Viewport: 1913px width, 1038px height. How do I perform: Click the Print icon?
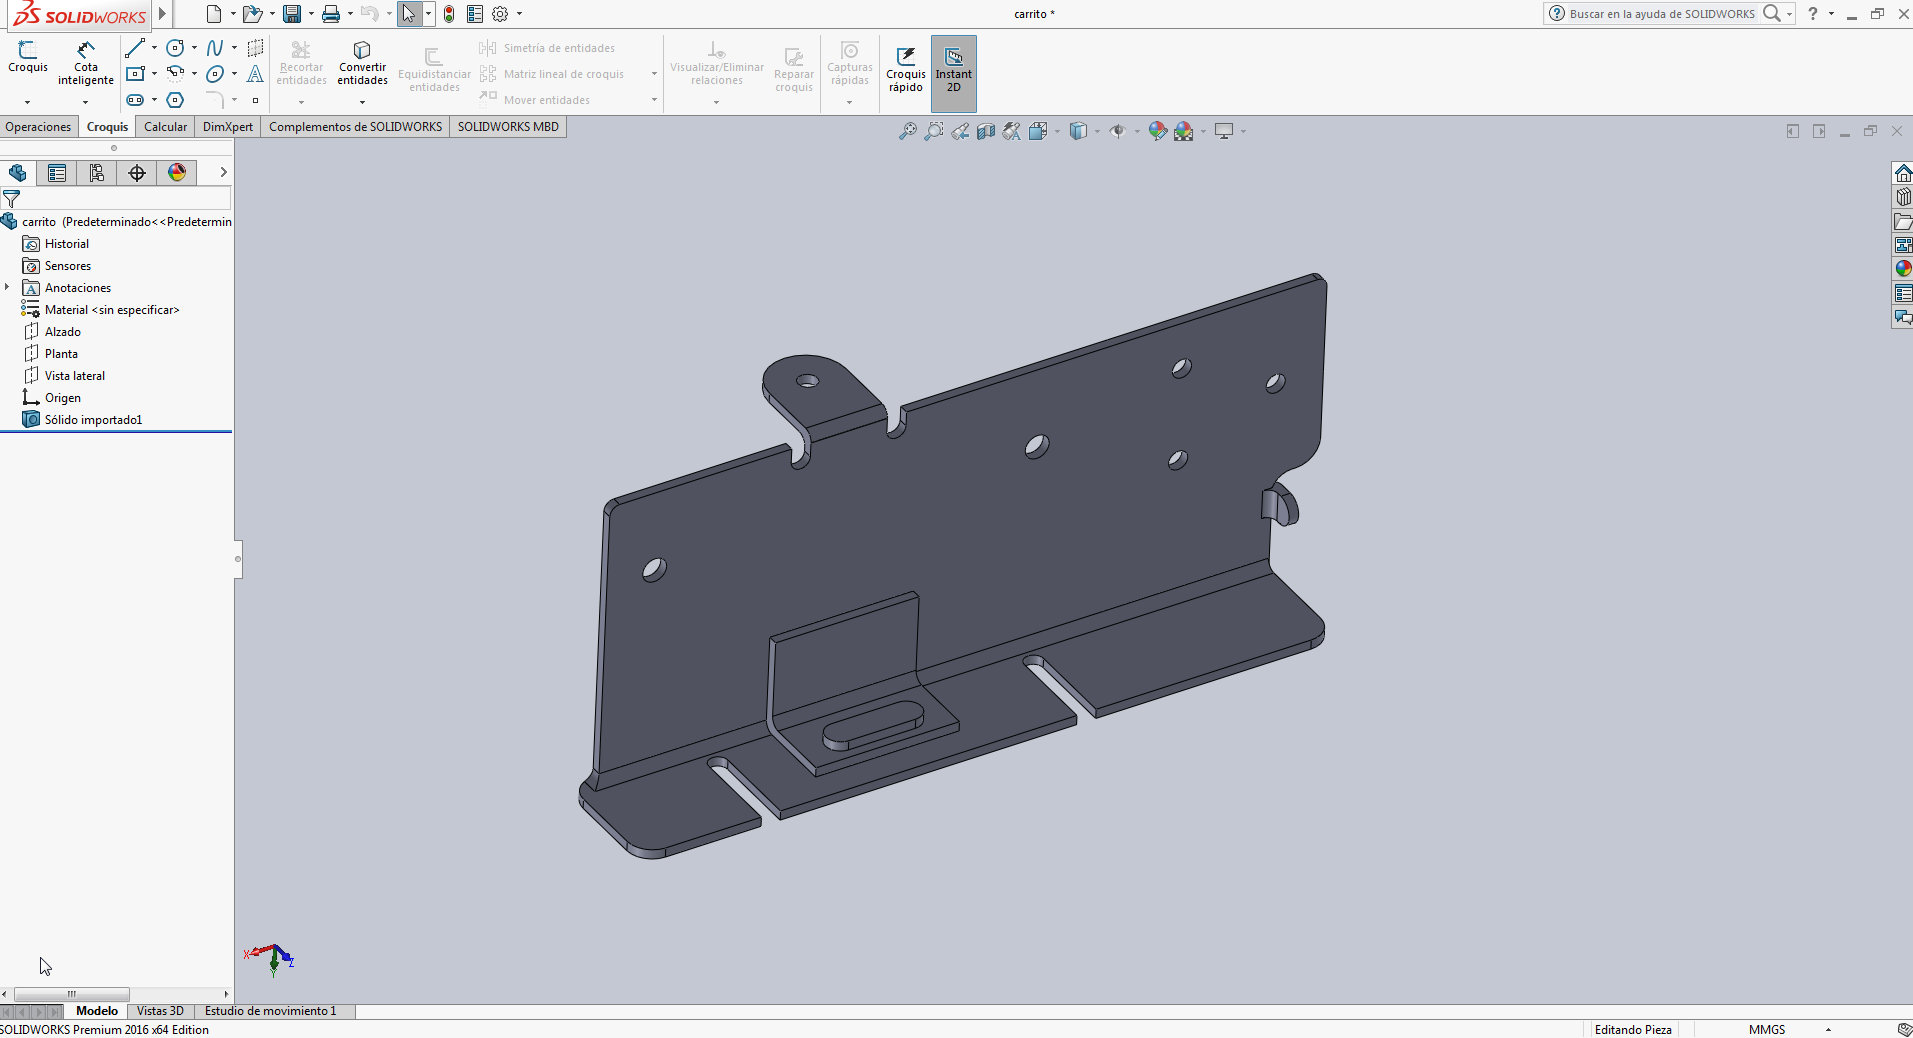click(331, 14)
